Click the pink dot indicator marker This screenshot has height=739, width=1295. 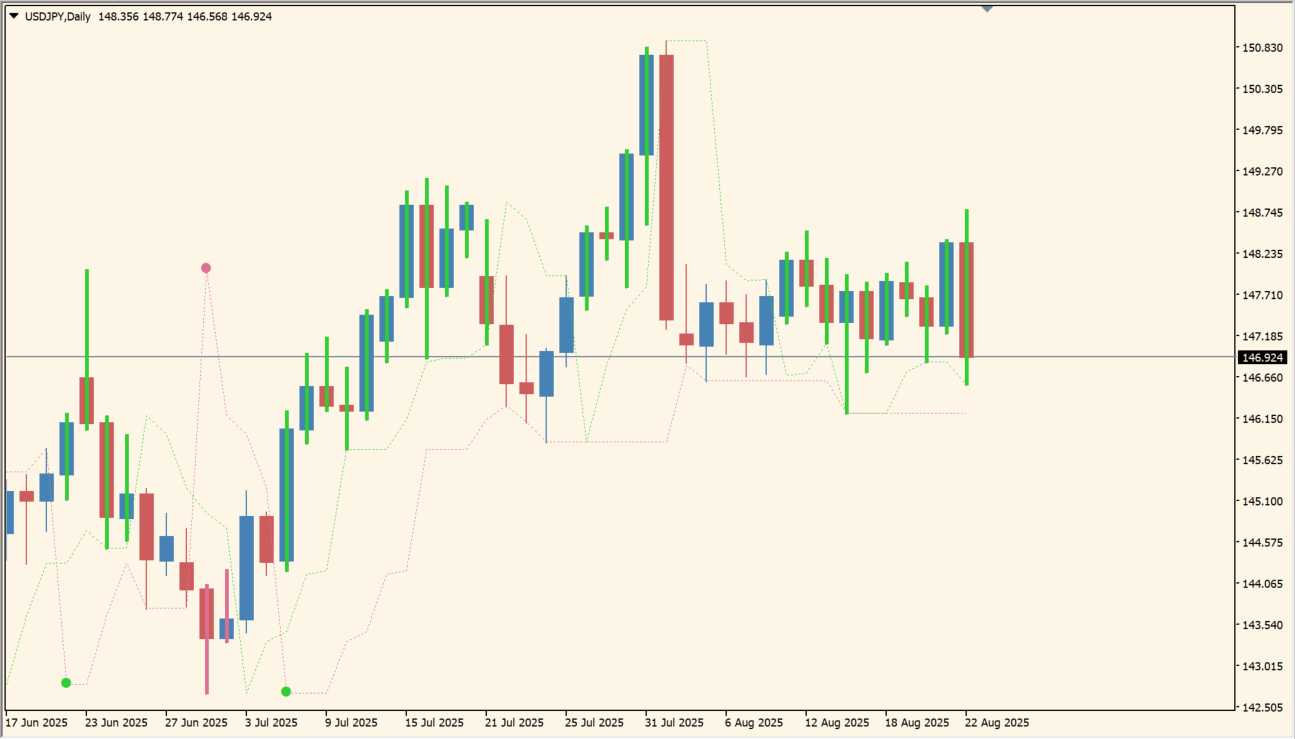click(x=206, y=268)
